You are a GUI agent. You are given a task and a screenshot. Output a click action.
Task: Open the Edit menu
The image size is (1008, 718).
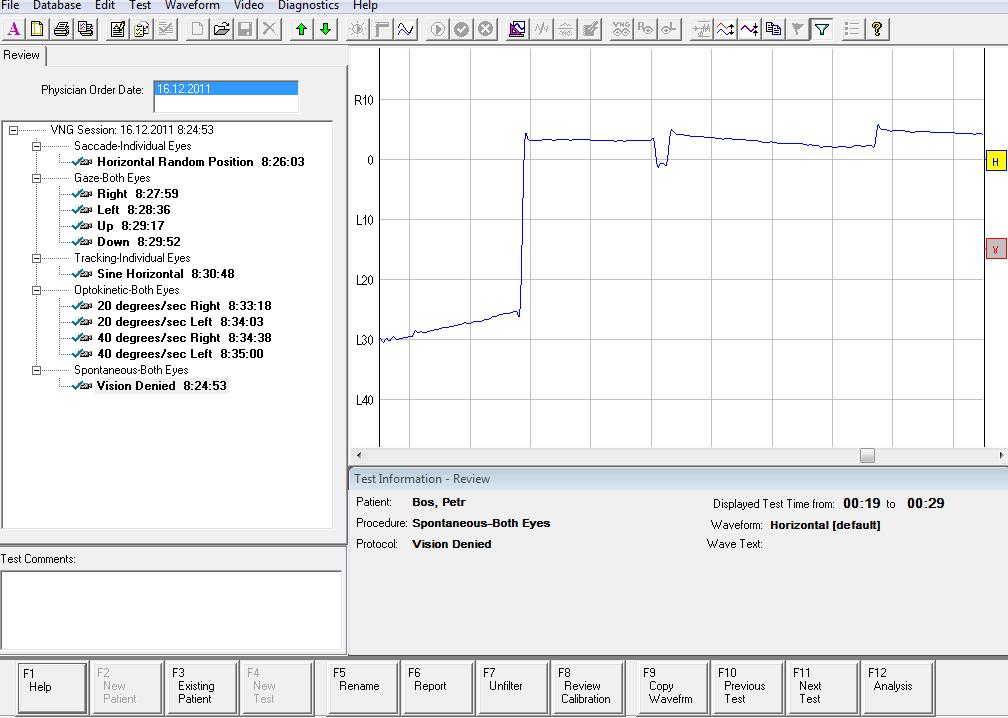point(105,5)
